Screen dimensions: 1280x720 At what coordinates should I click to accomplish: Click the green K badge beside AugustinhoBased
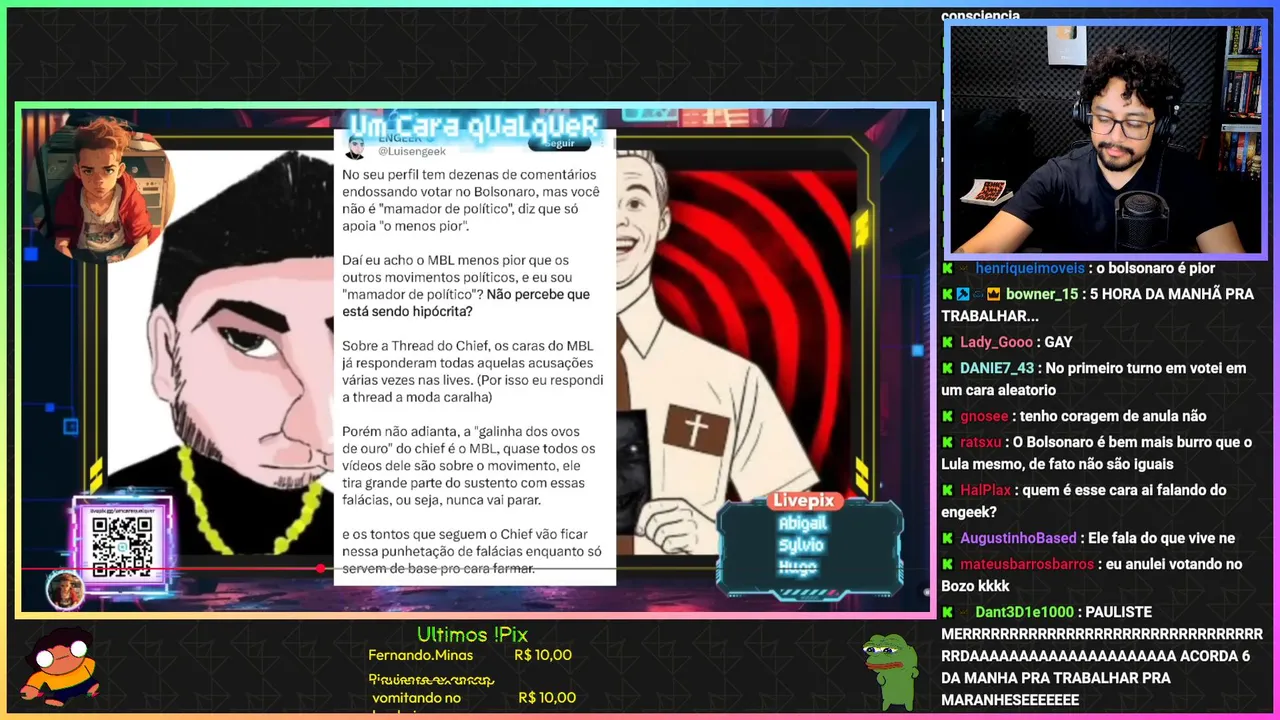tap(947, 538)
